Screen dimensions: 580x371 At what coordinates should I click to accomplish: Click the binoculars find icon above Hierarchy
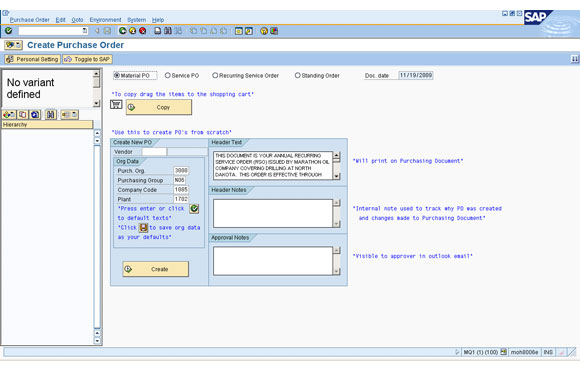pos(50,115)
